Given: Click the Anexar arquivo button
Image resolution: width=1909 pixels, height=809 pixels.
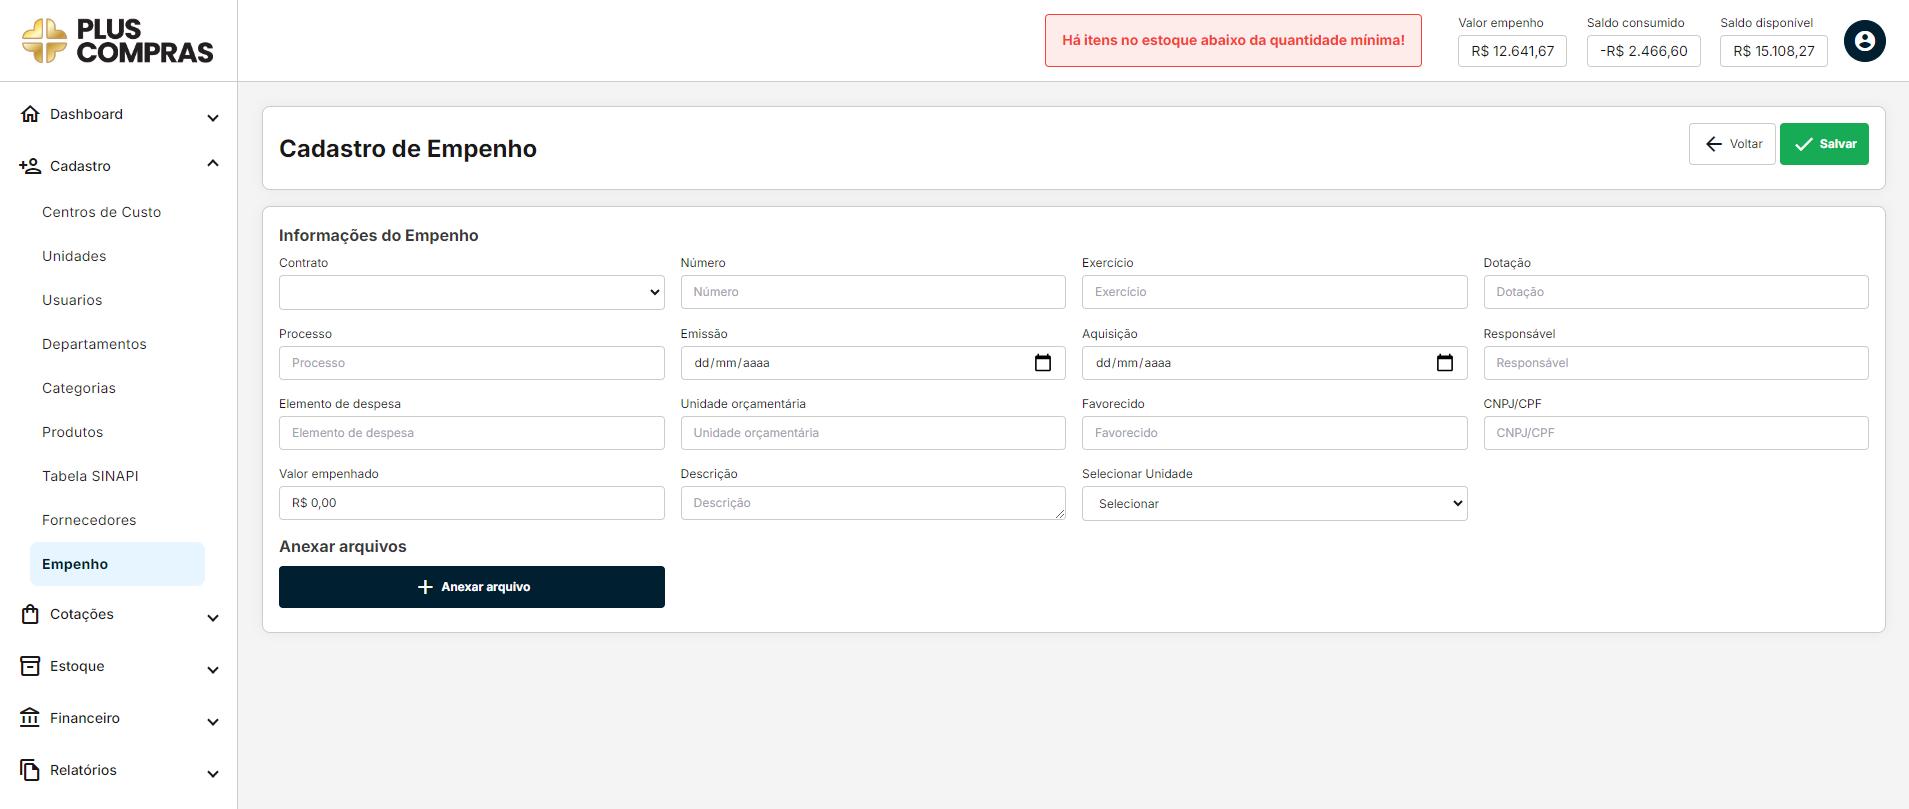Looking at the screenshot, I should pyautogui.click(x=471, y=587).
